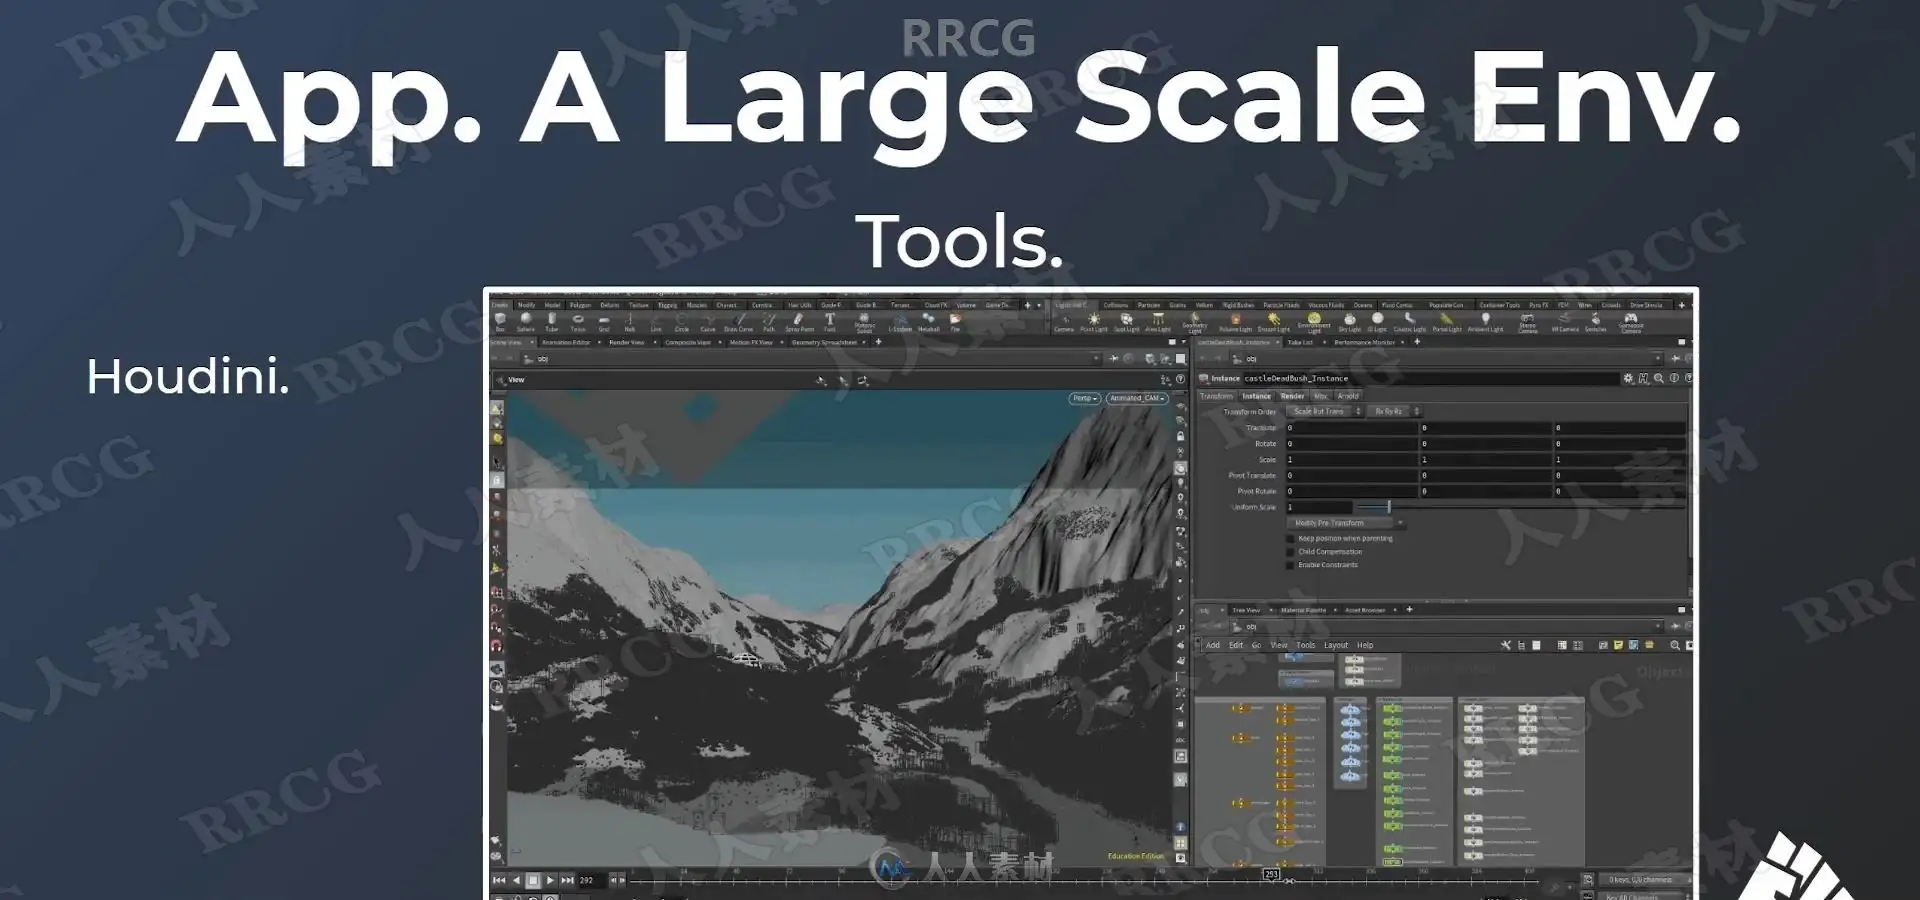Screen dimensions: 1920x900
Task: Open the Polygon shelf tab
Action: (x=580, y=305)
